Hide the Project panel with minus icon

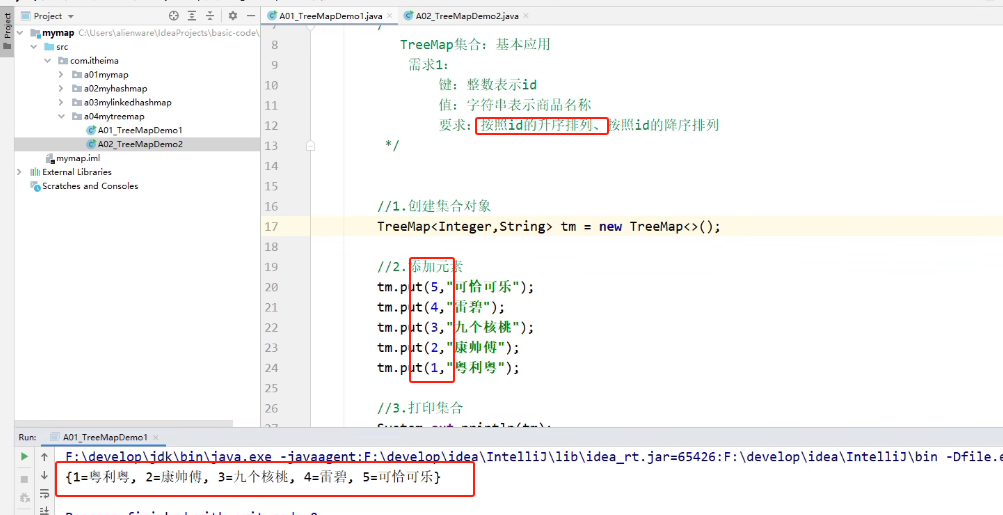pyautogui.click(x=251, y=16)
